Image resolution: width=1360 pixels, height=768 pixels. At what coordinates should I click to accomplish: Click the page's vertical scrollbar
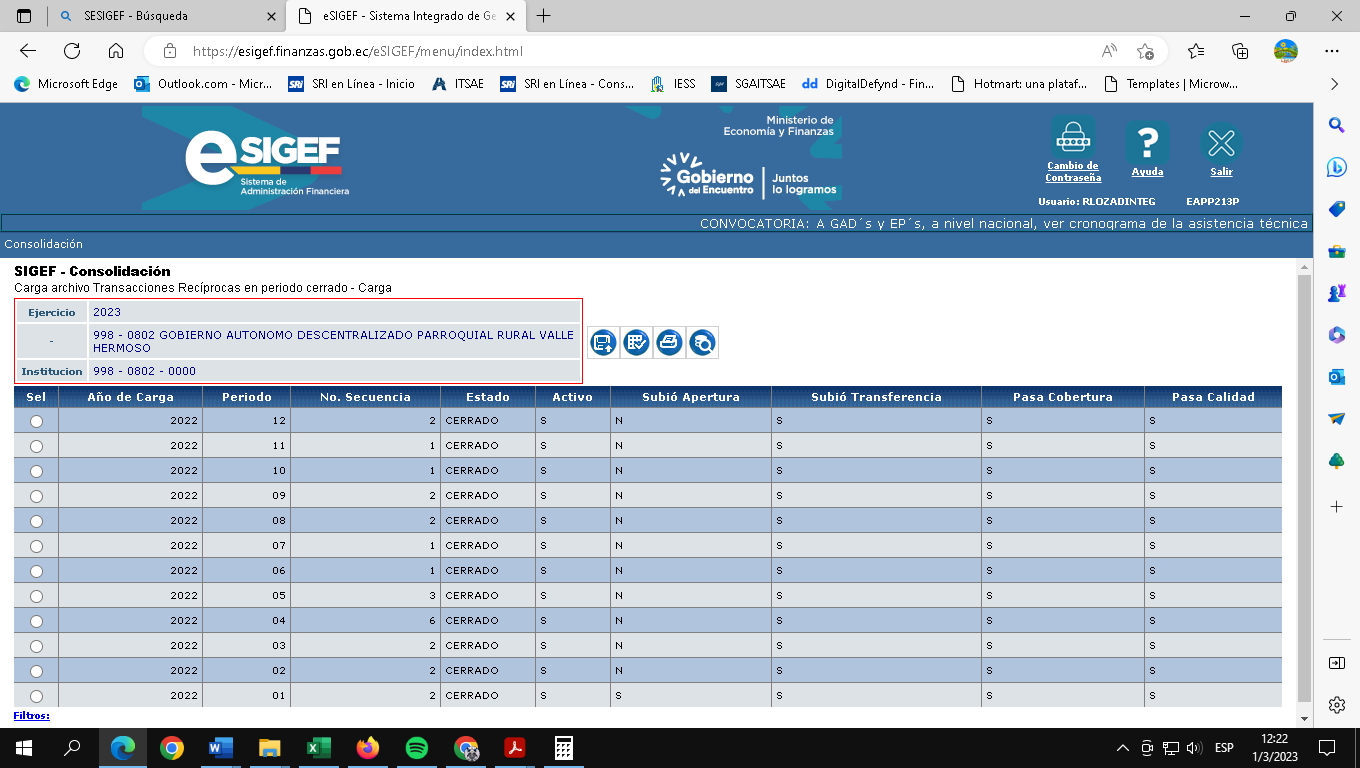click(x=1303, y=480)
